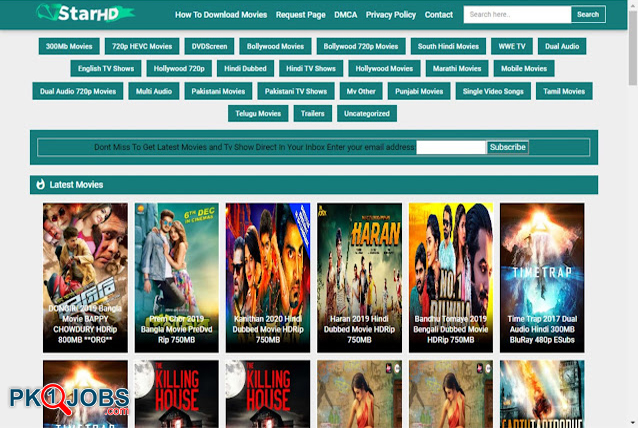Open Dual Audio 720p Movies category

pyautogui.click(x=78, y=91)
